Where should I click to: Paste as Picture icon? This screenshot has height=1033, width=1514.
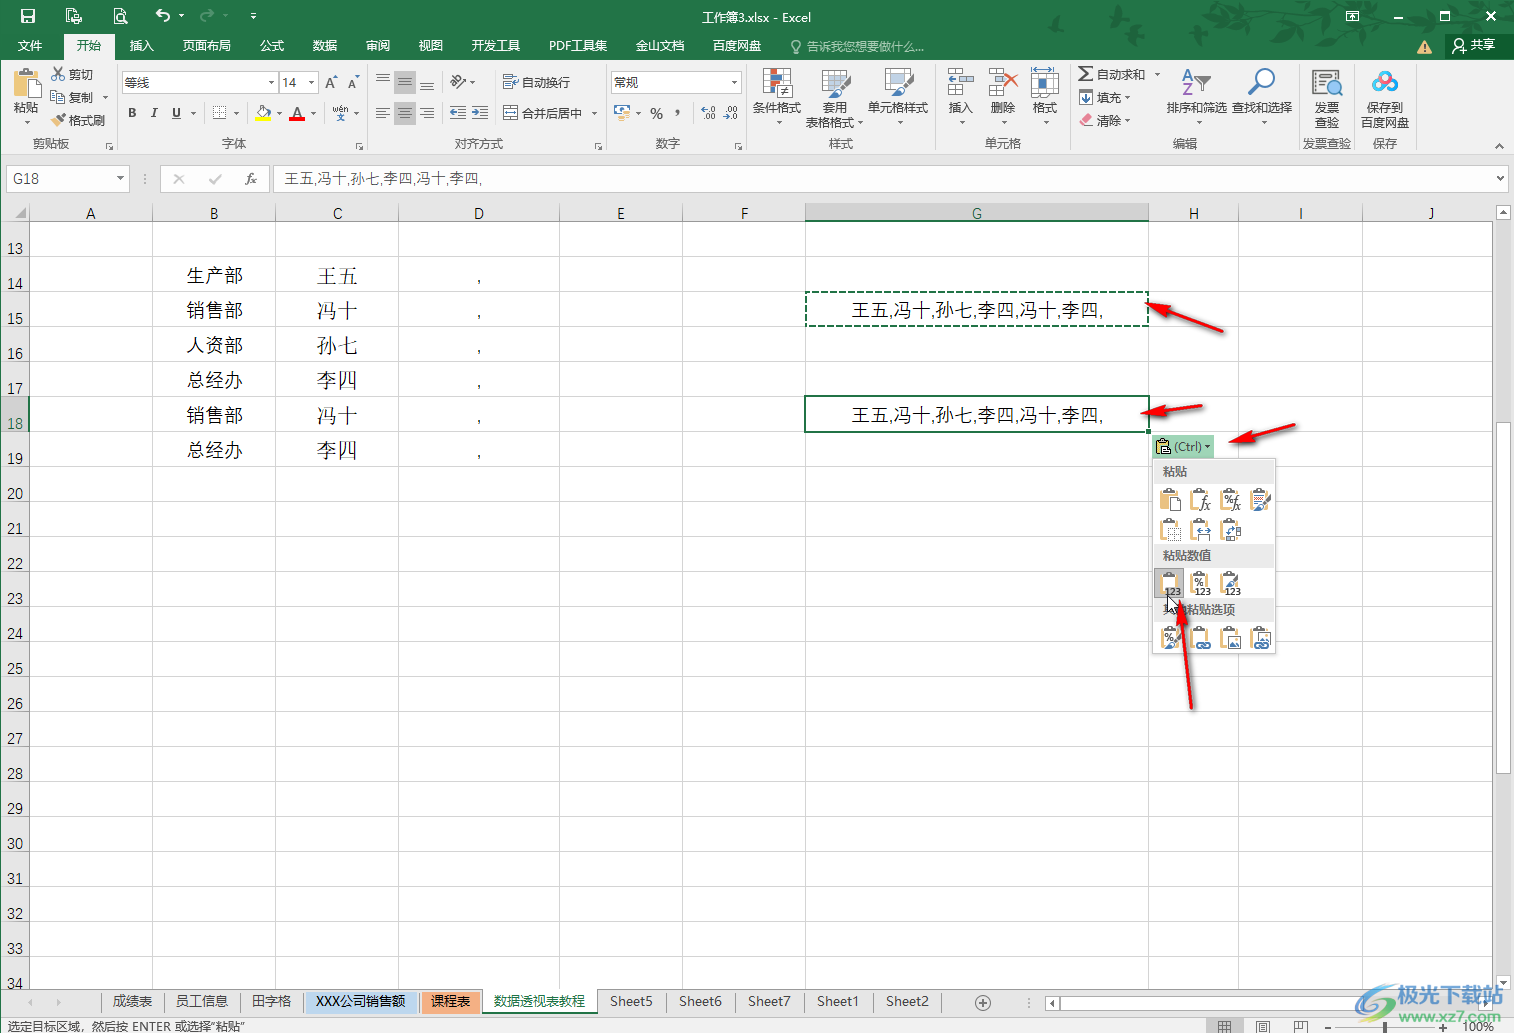click(x=1231, y=638)
